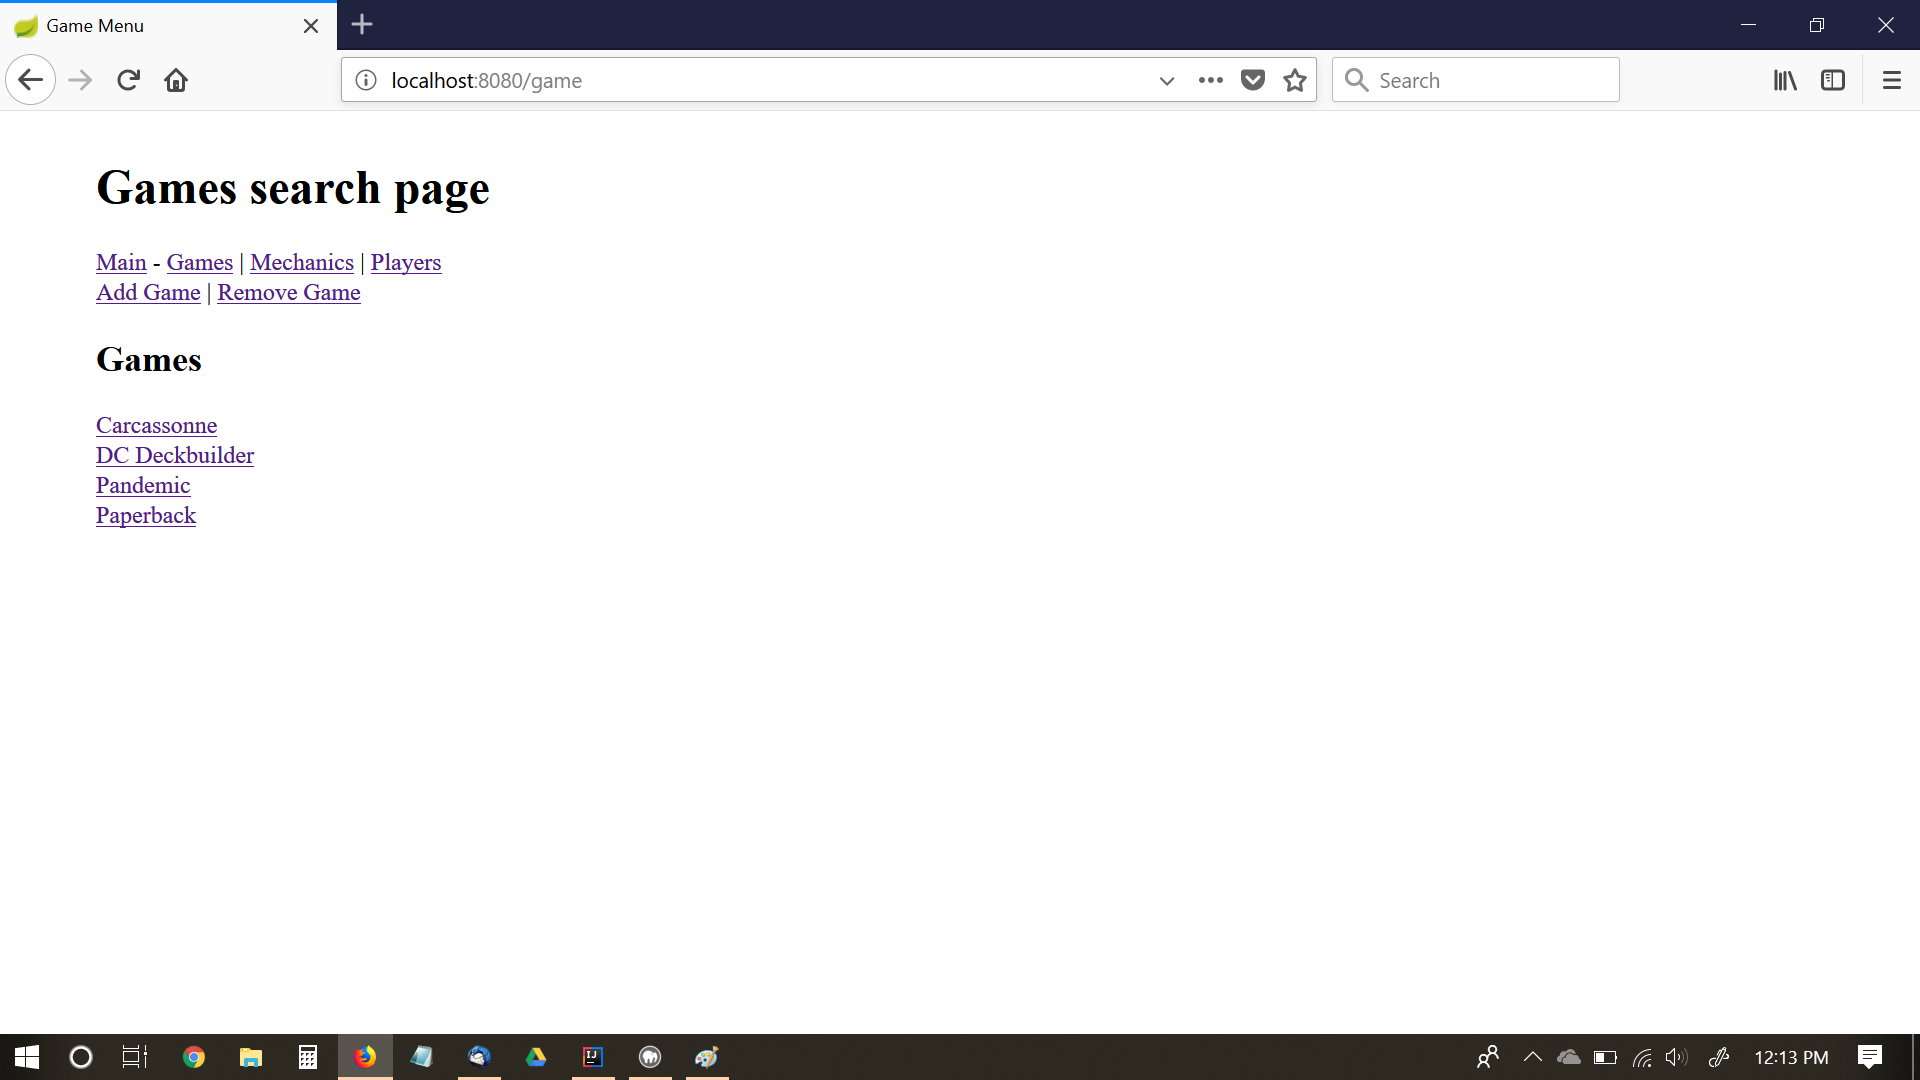
Task: Open Chrome from the taskbar
Action: point(194,1057)
